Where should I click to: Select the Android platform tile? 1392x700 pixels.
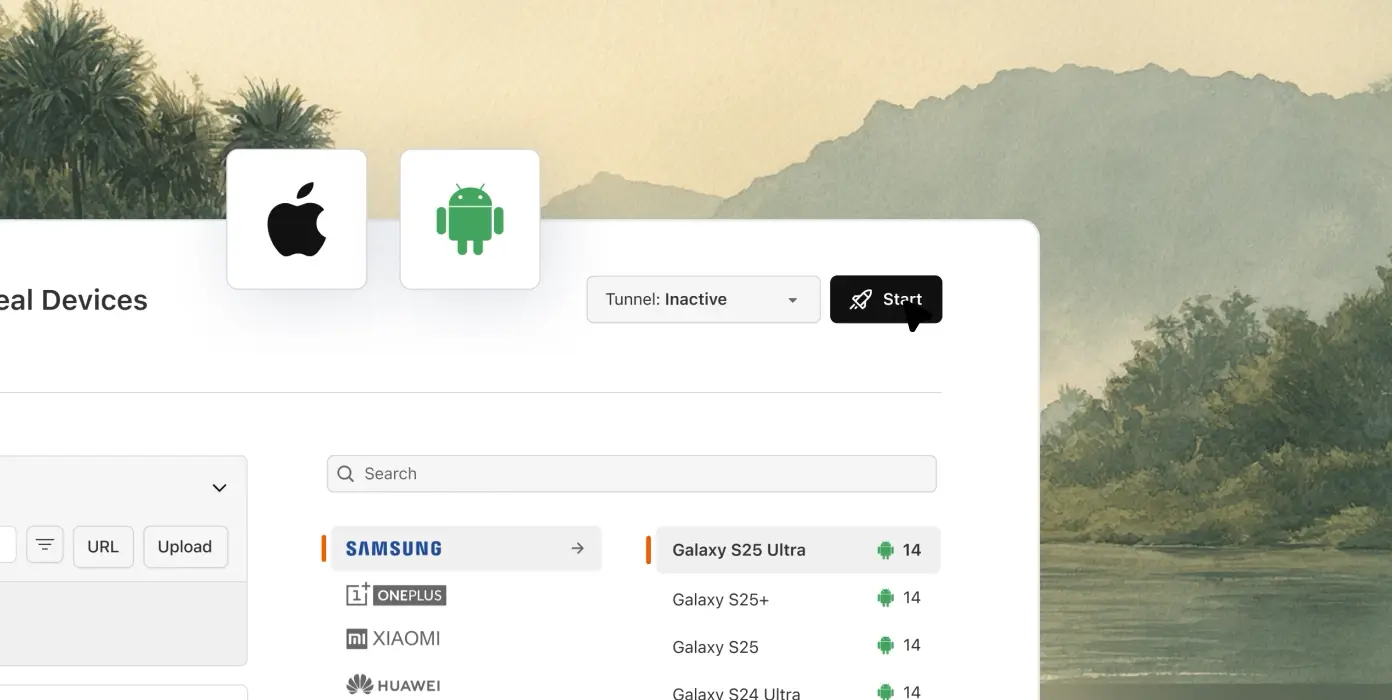pos(470,219)
